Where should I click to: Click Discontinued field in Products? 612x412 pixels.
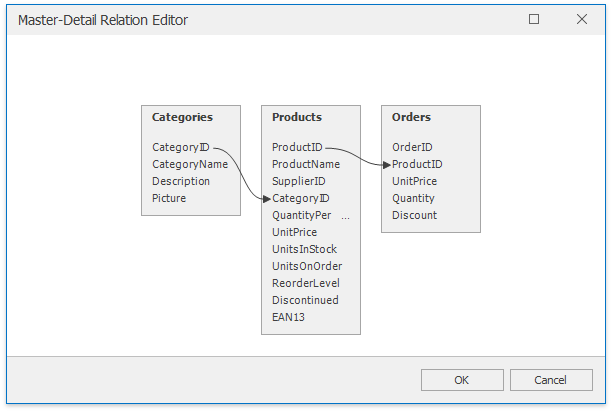pyautogui.click(x=305, y=300)
